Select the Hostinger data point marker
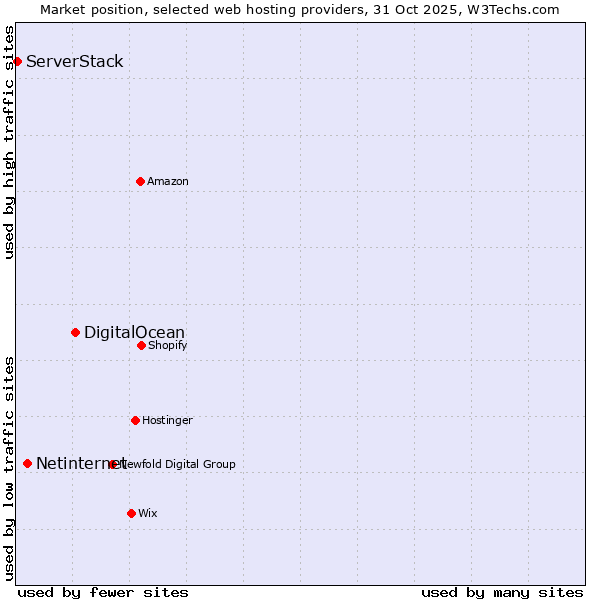This screenshot has height=600, width=600. pyautogui.click(x=135, y=420)
